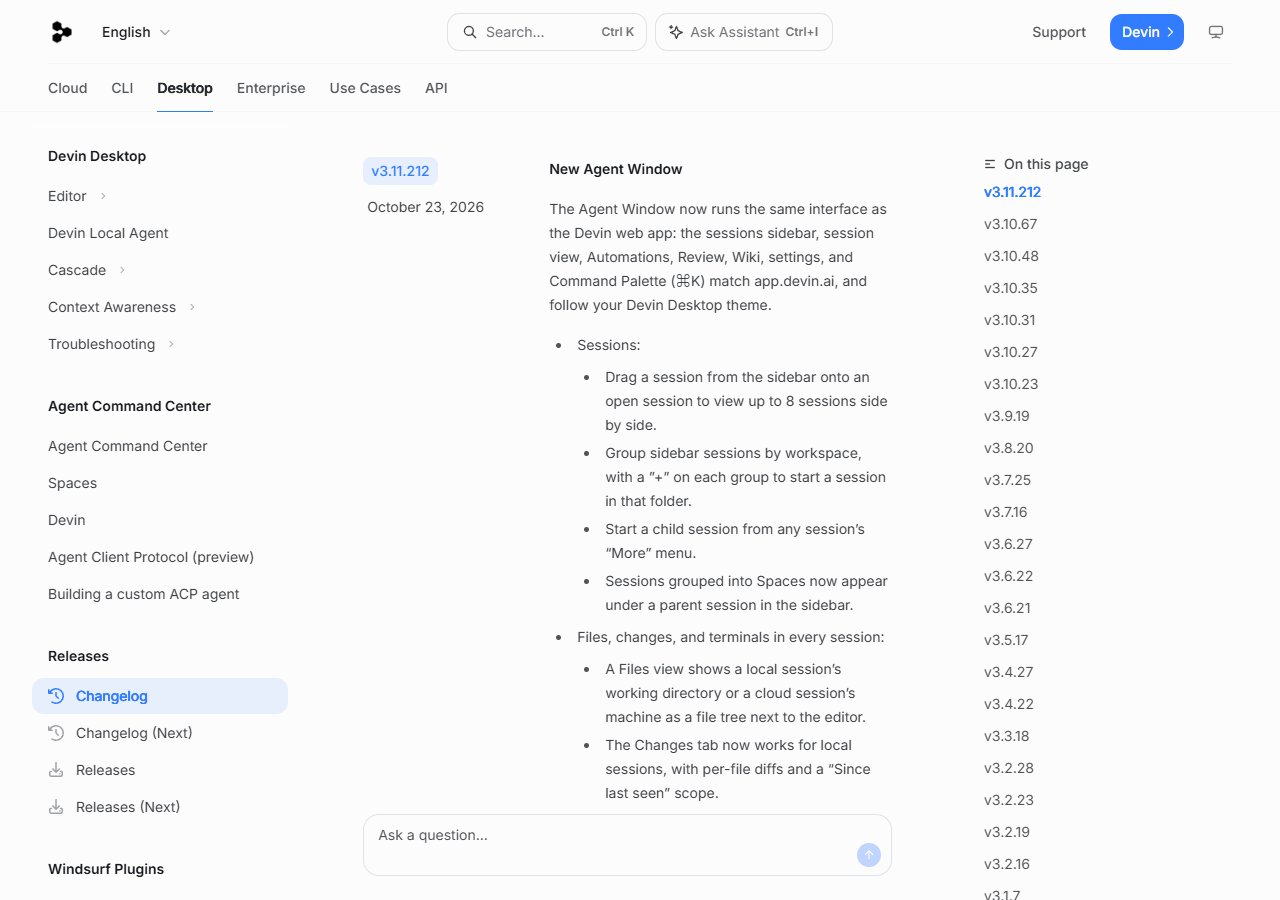This screenshot has width=1280, height=900.
Task: Select the Desktop tab
Action: click(185, 88)
